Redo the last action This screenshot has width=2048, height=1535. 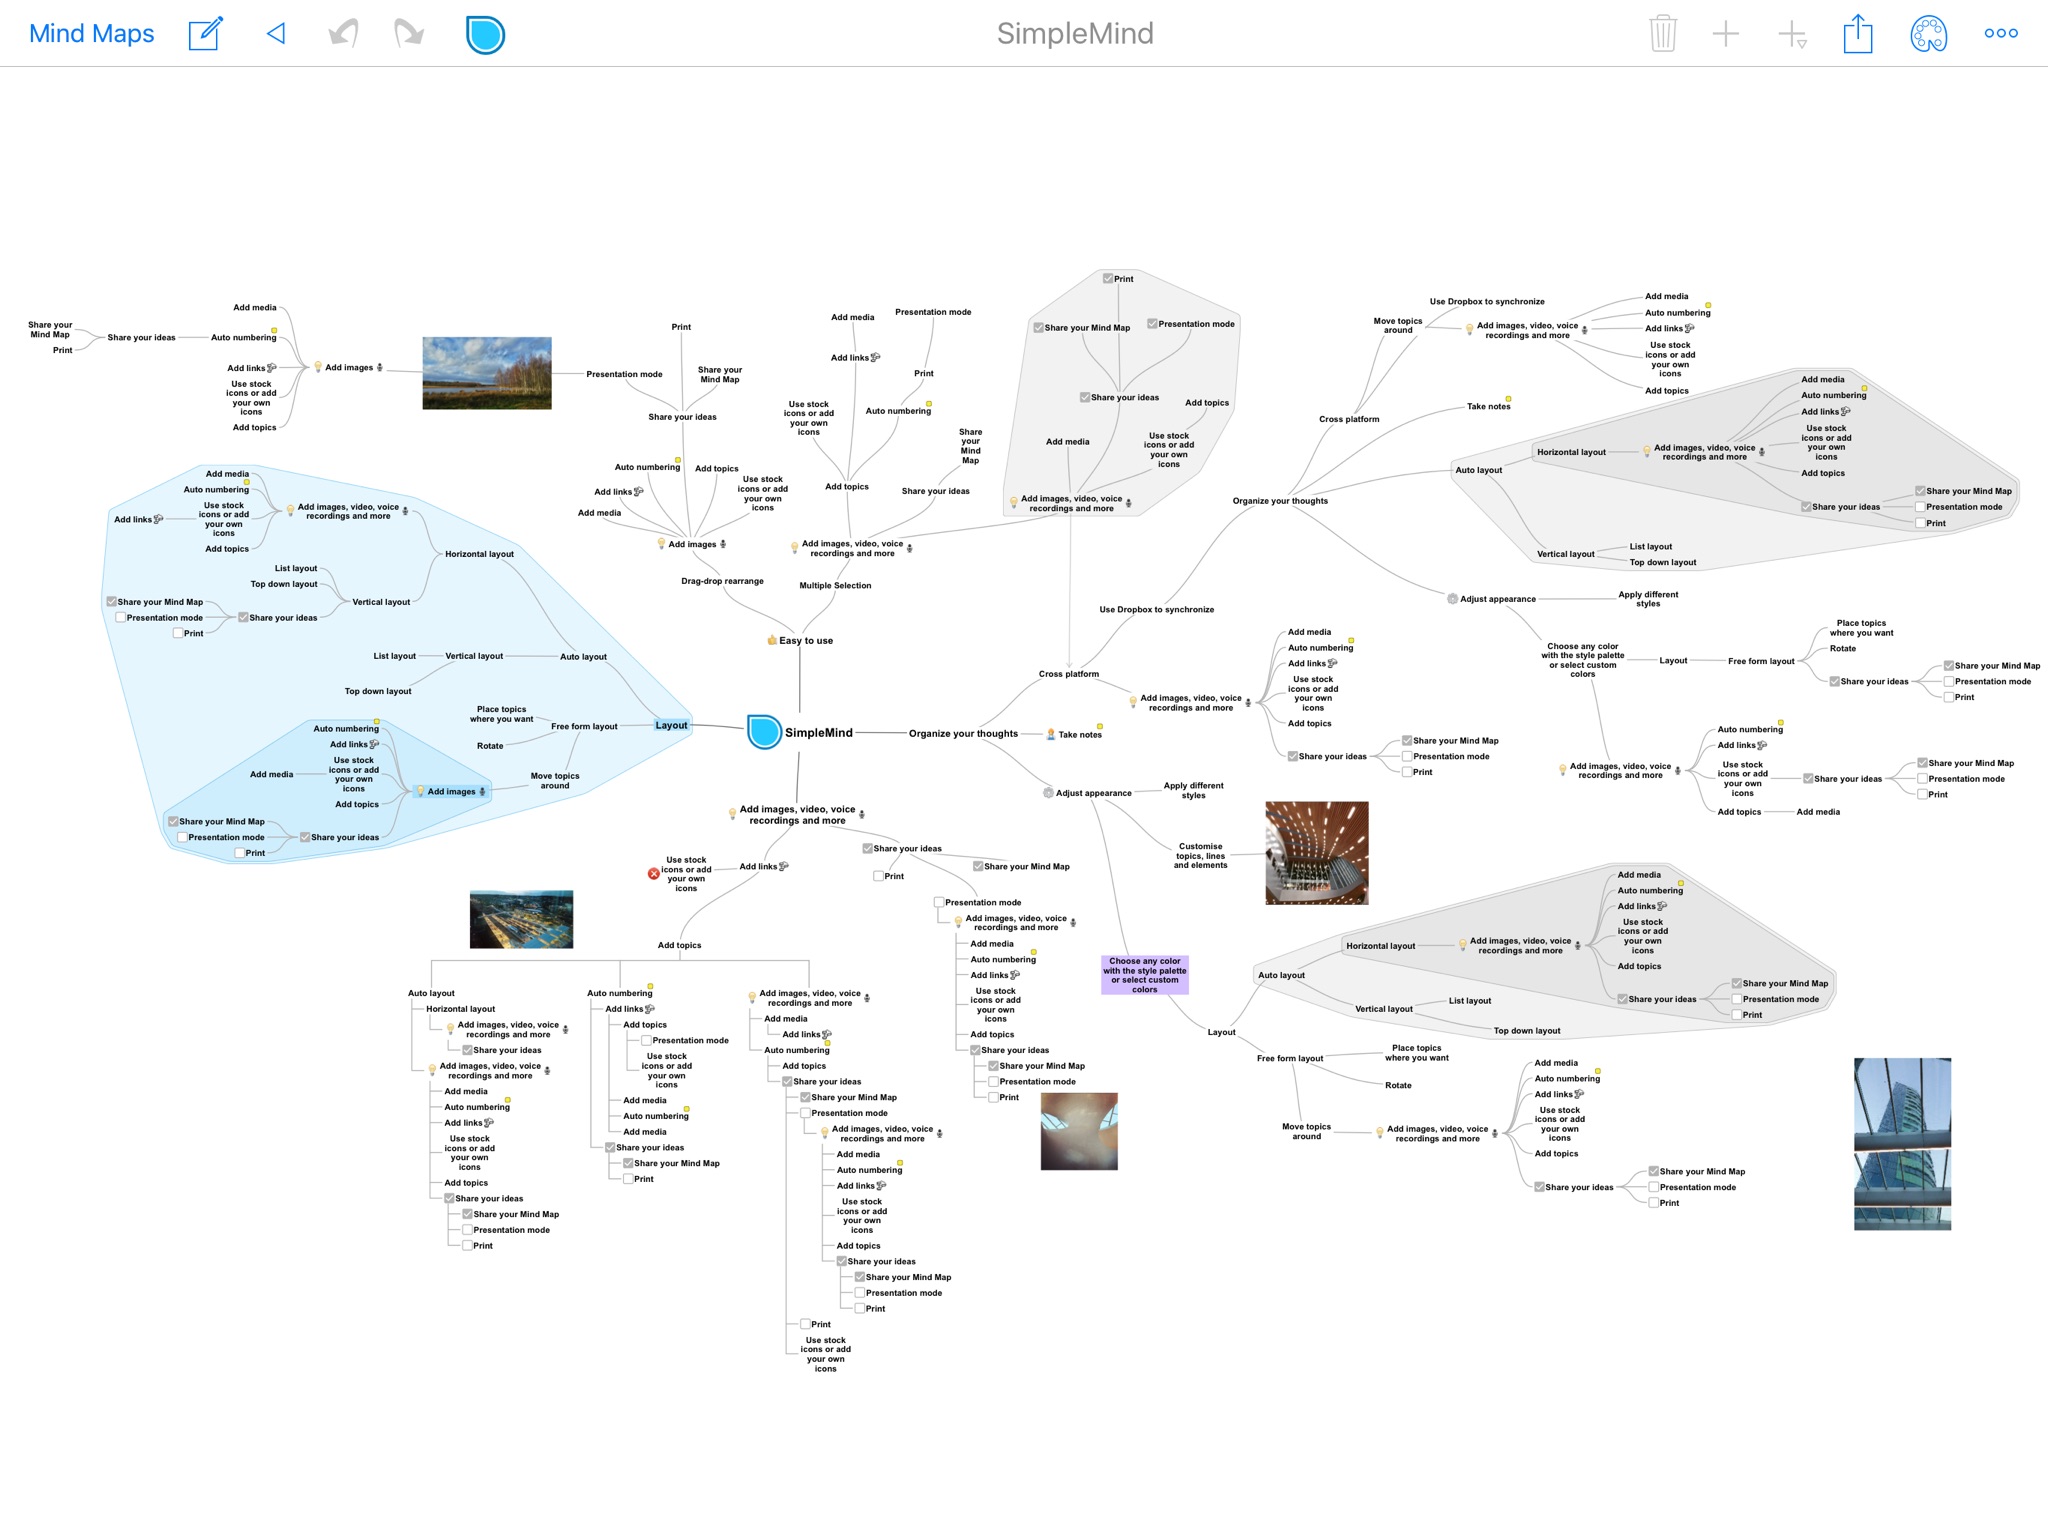409,33
